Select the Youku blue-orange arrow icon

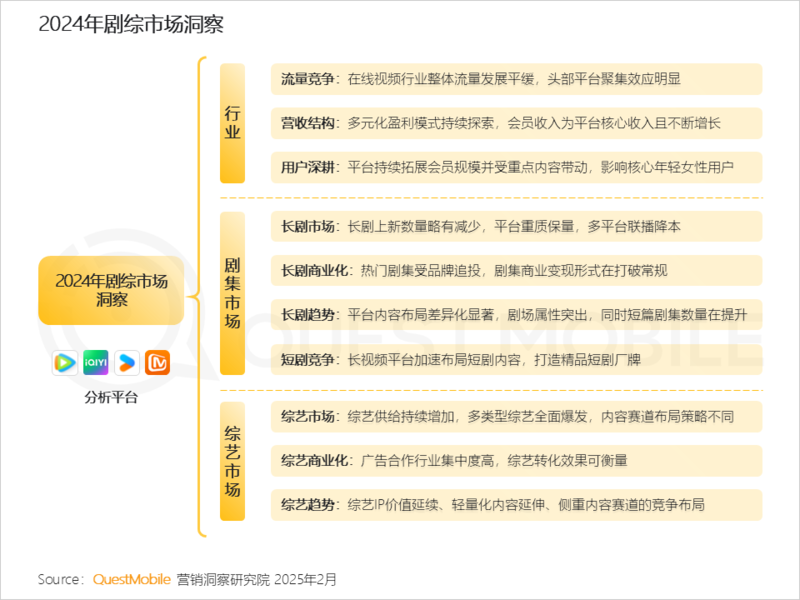pos(127,362)
